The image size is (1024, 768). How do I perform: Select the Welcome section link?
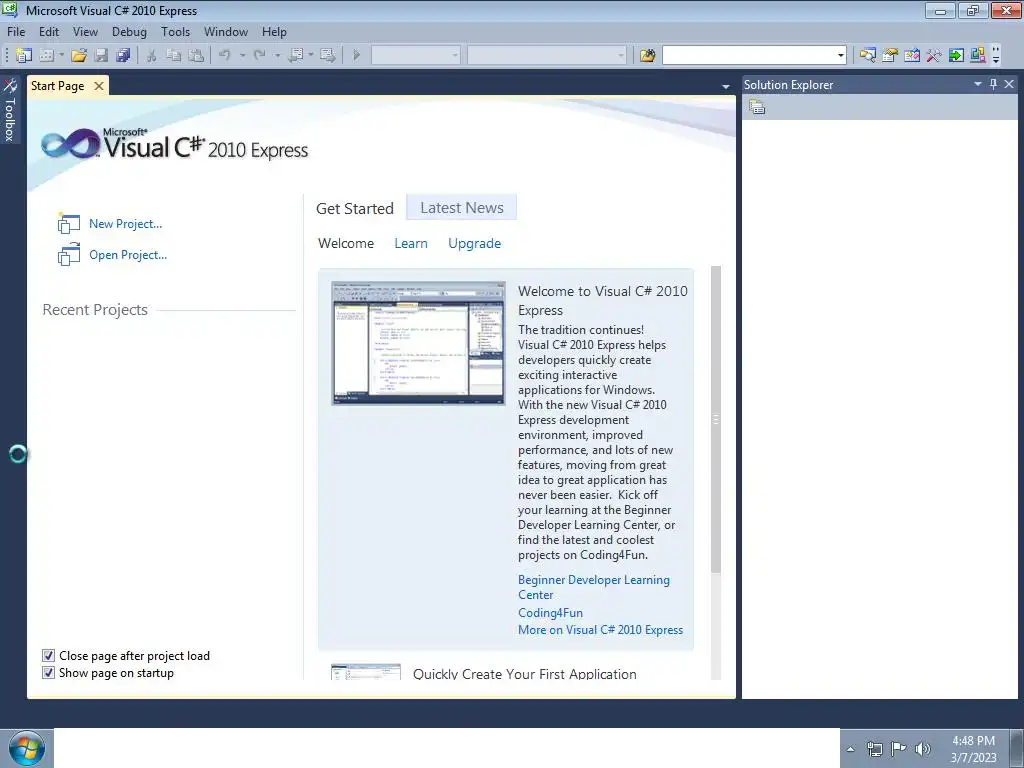[346, 243]
